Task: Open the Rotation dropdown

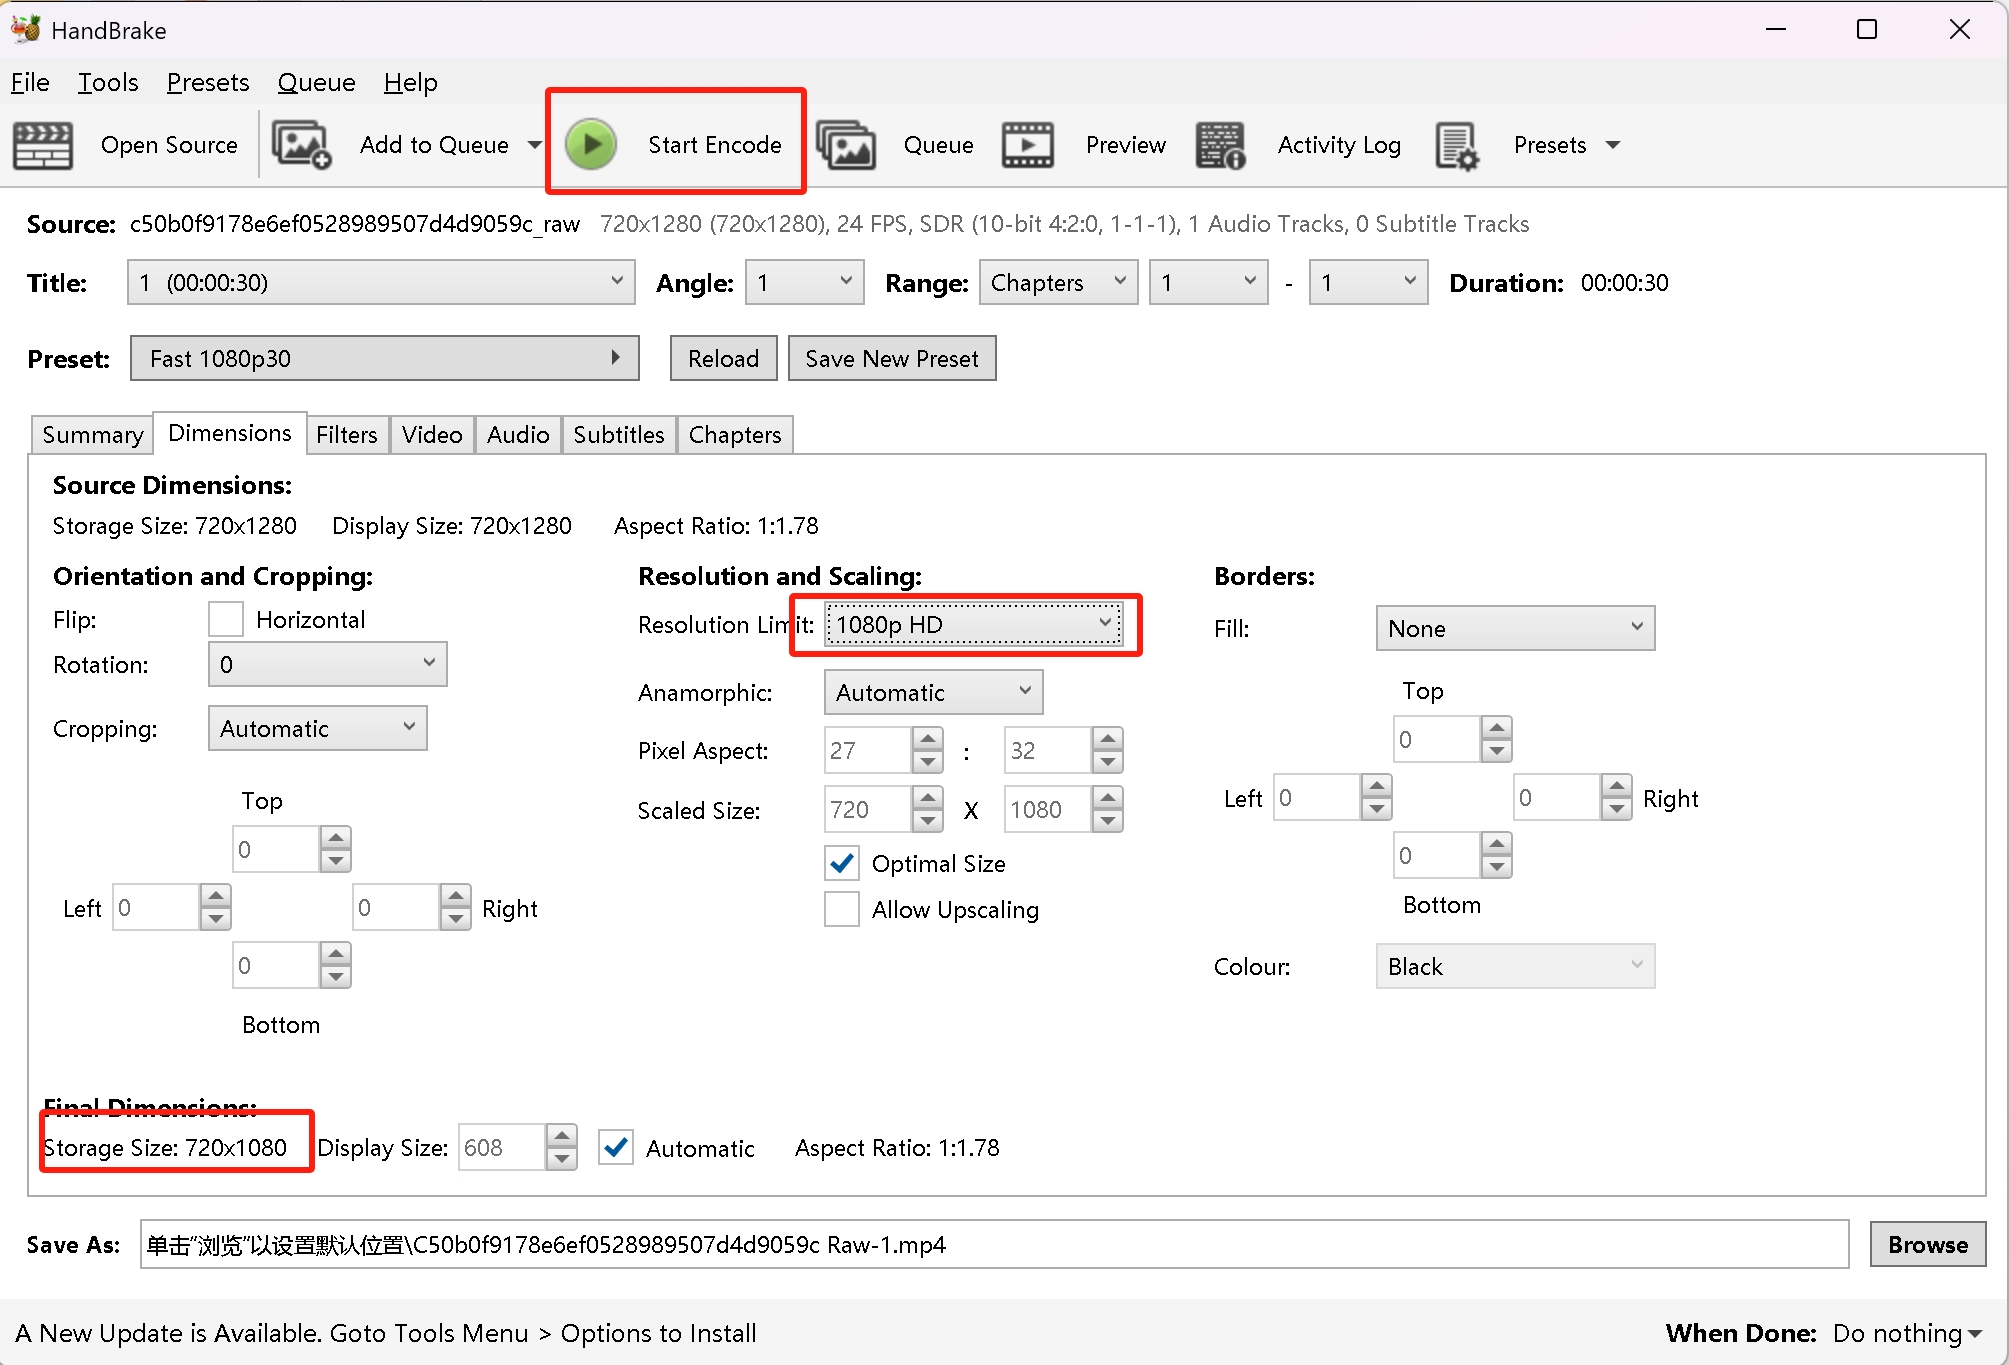Action: point(327,665)
